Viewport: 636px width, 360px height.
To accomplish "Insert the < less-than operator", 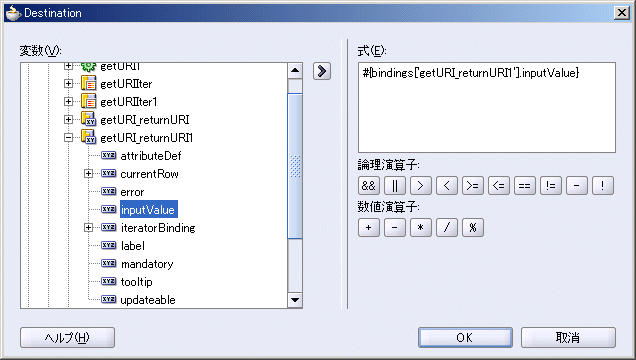I will 447,186.
